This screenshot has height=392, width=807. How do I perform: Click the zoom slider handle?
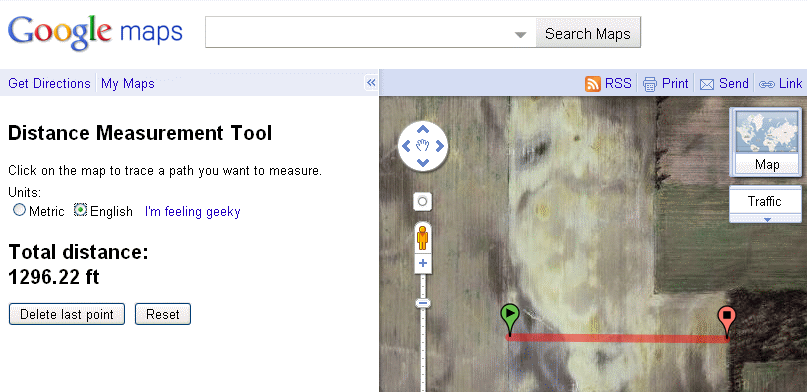(423, 304)
